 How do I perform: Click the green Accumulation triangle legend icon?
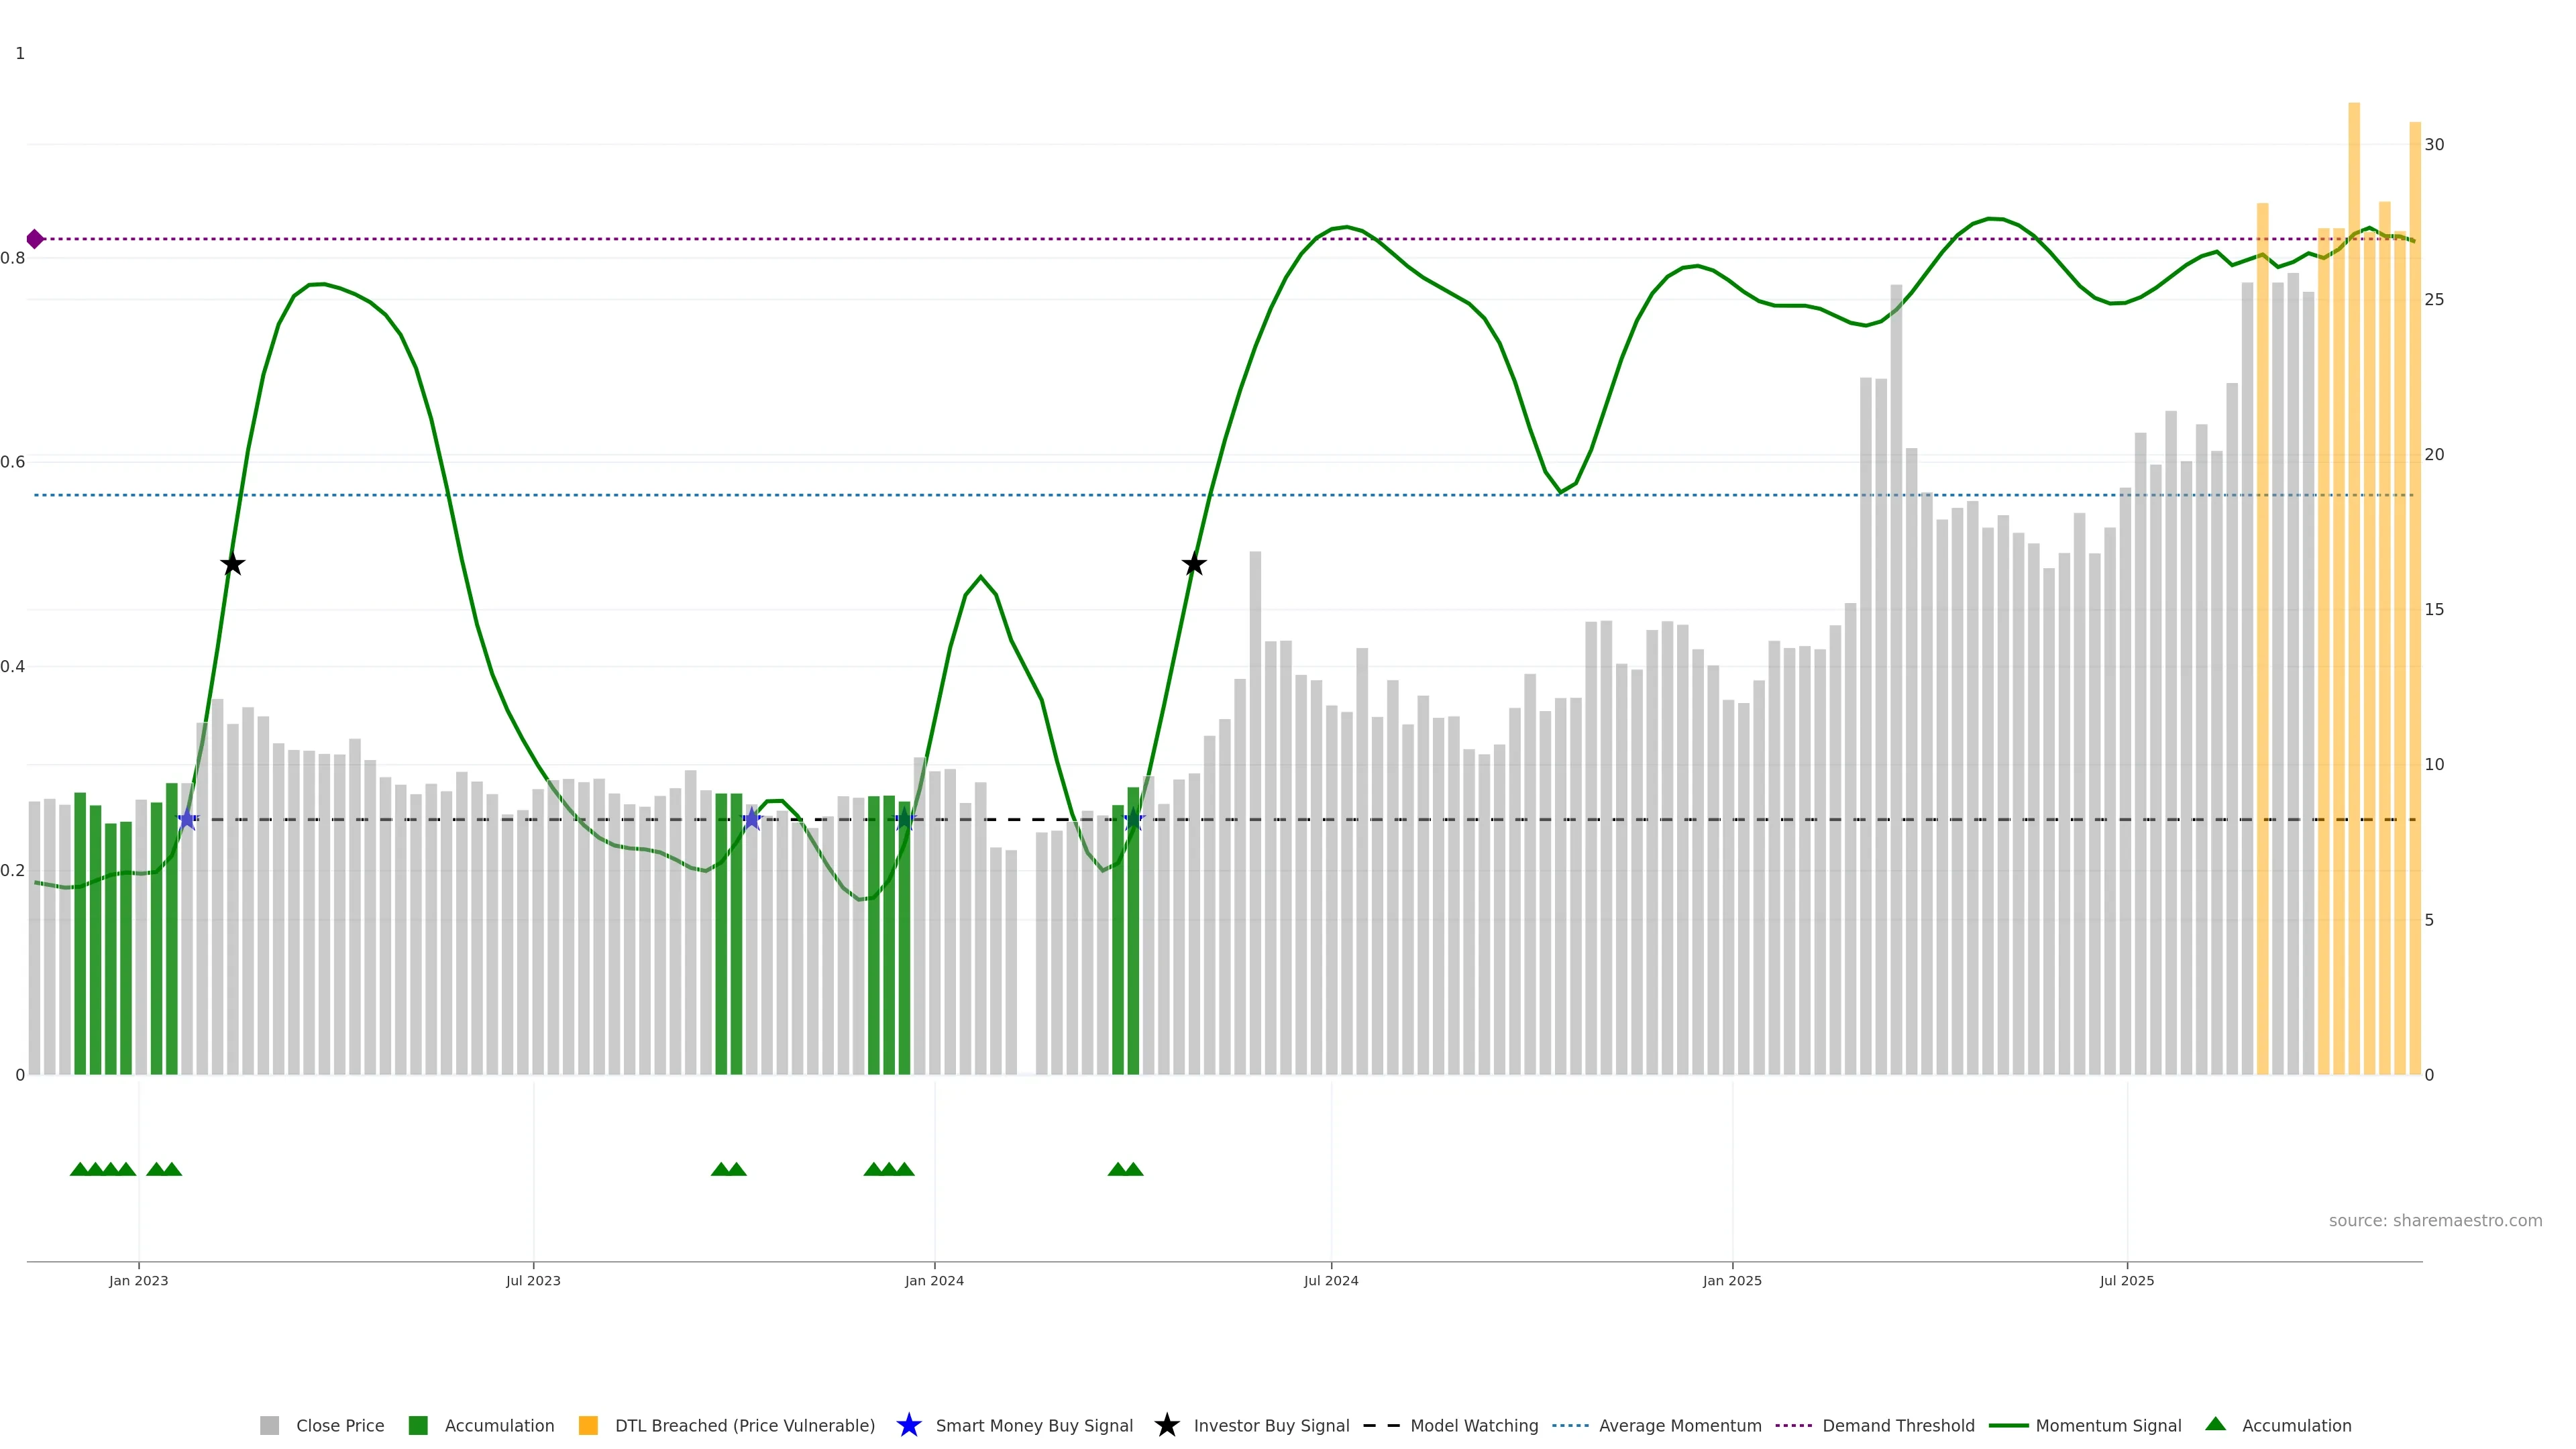[x=2215, y=1424]
